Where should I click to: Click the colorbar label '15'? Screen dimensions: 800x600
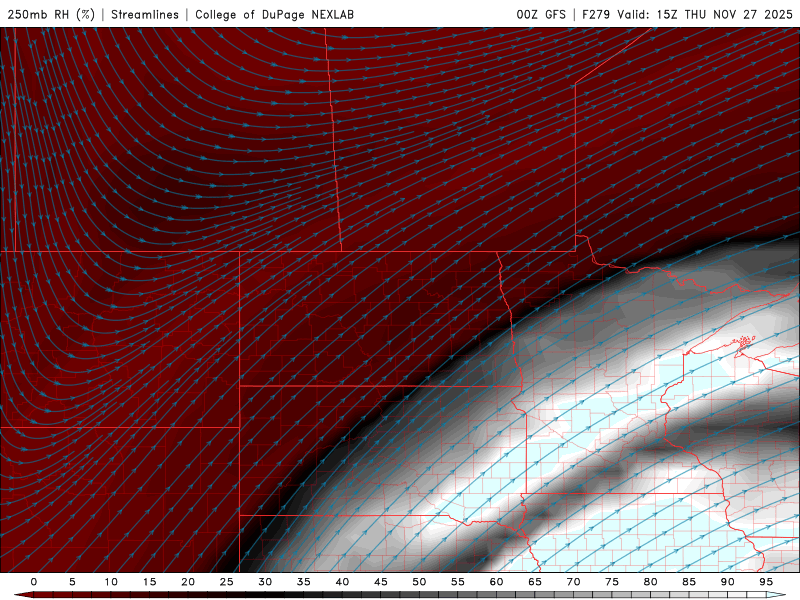coord(149,582)
